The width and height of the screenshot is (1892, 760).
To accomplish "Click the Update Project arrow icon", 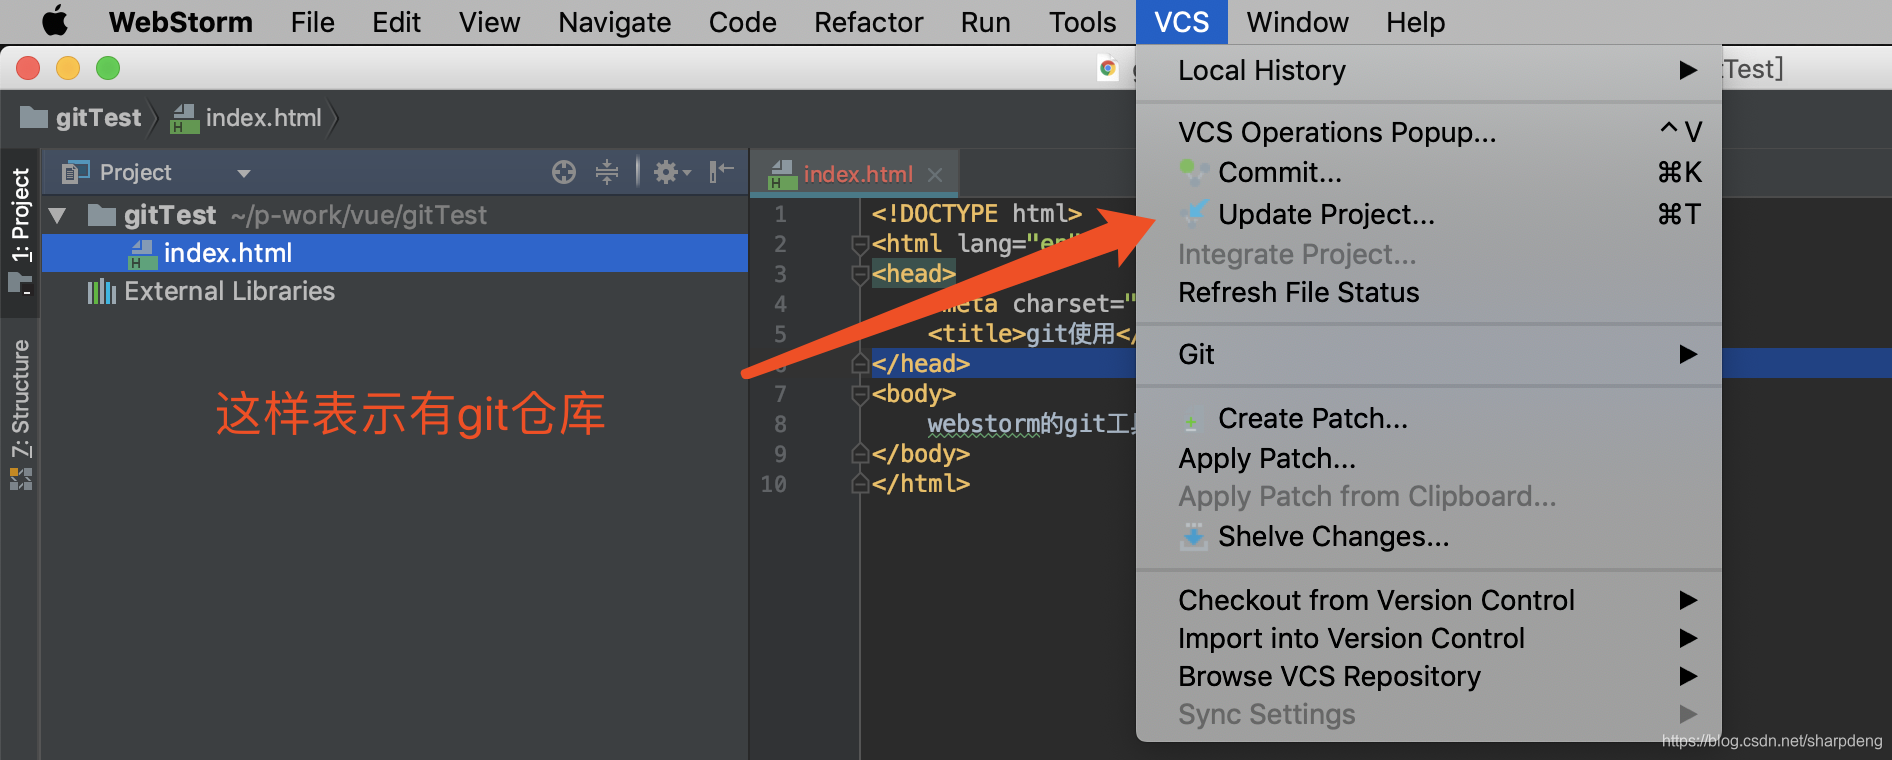I will pyautogui.click(x=1193, y=213).
